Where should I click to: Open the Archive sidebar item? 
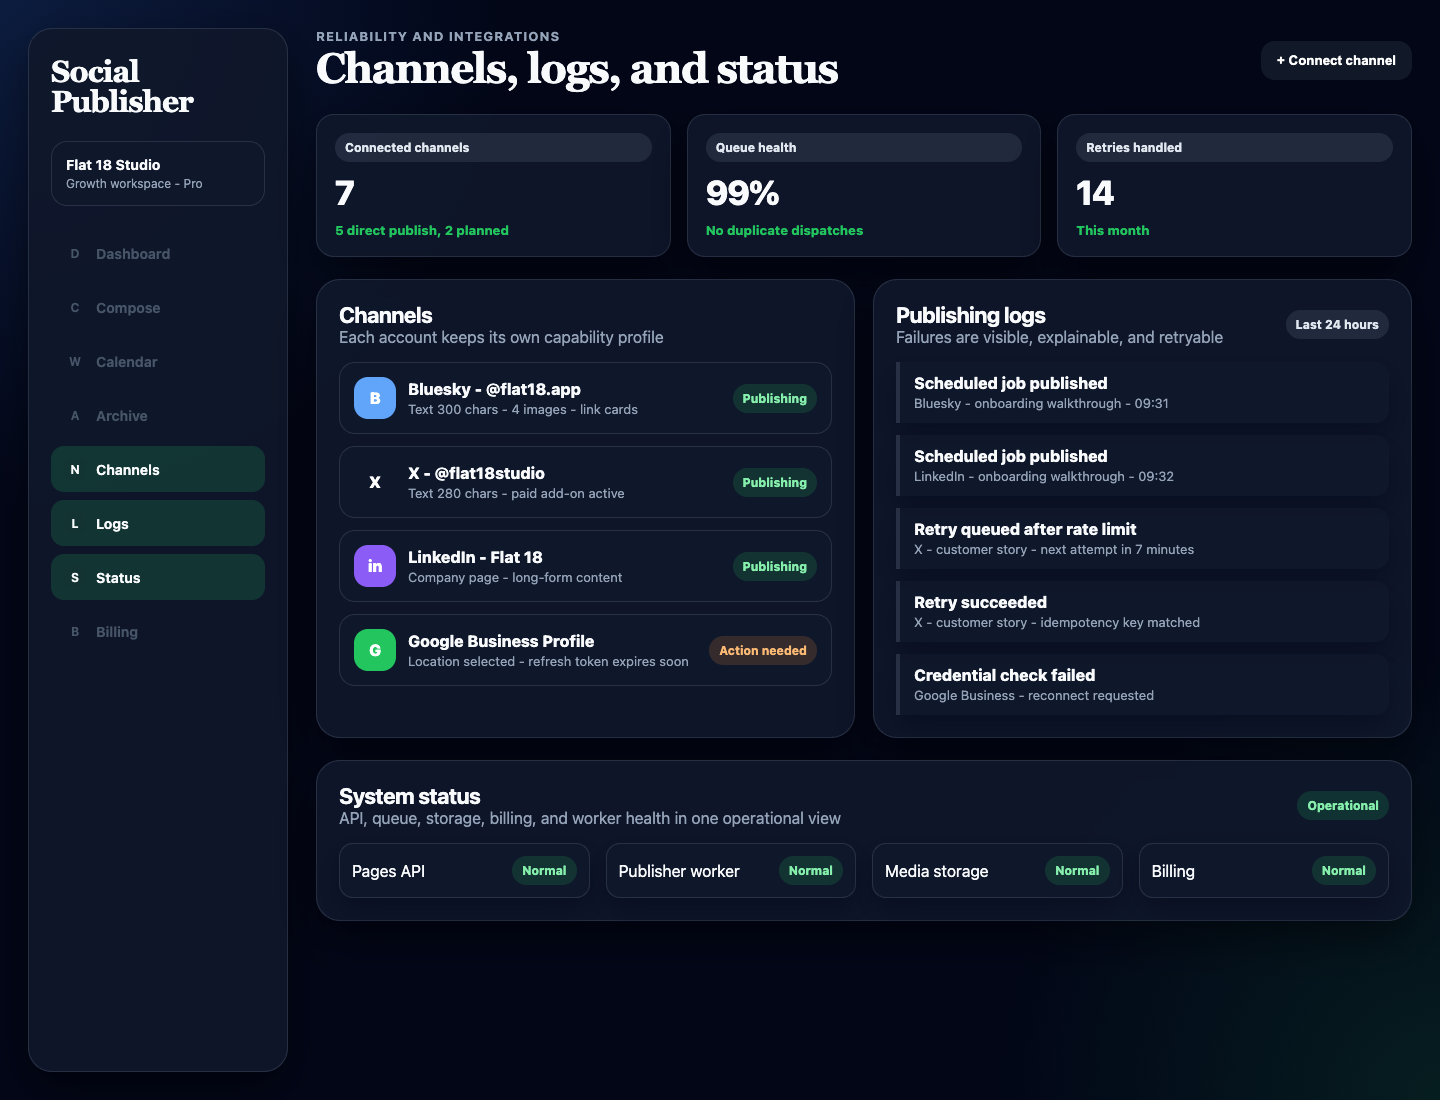click(158, 416)
